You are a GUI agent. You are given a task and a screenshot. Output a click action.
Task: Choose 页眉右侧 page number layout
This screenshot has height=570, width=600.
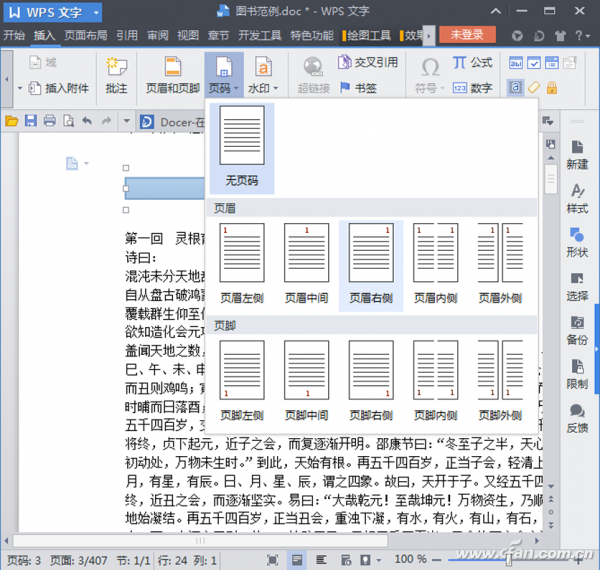click(371, 264)
